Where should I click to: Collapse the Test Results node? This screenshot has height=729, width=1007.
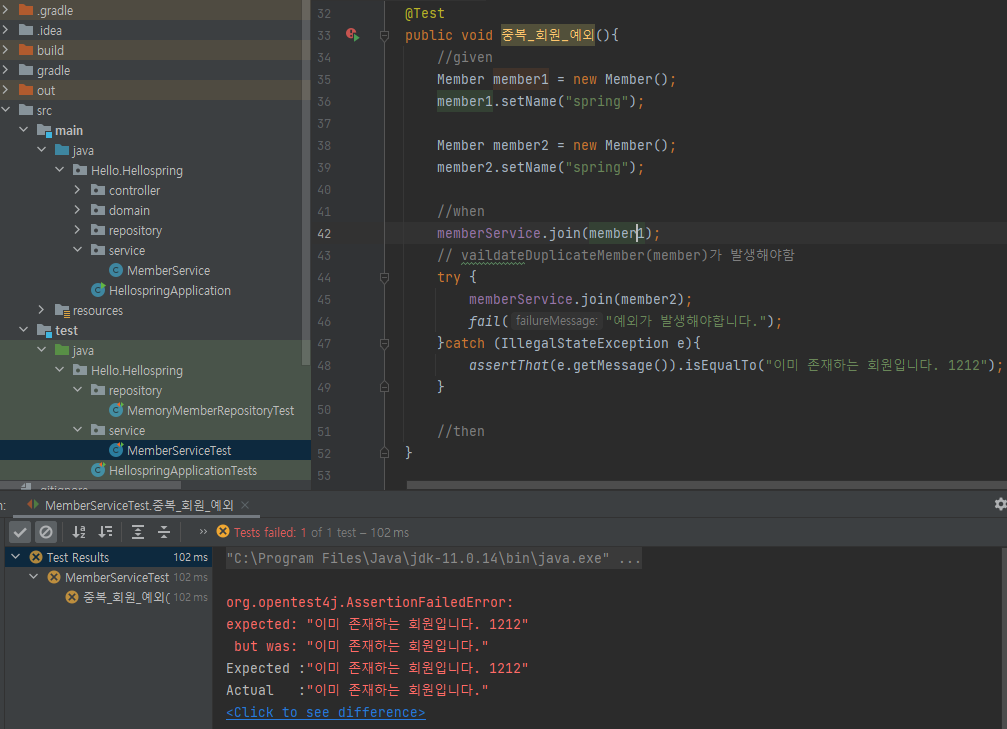point(16,557)
